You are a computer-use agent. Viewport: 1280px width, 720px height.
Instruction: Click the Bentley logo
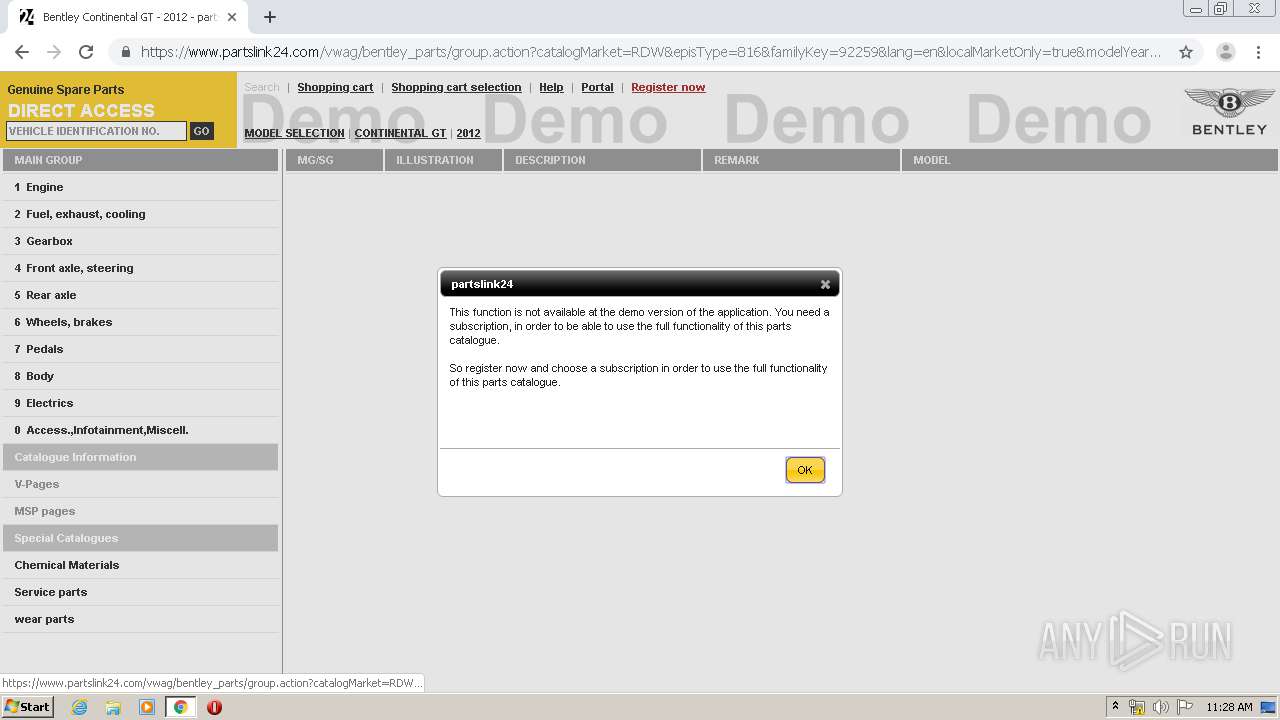[x=1229, y=111]
